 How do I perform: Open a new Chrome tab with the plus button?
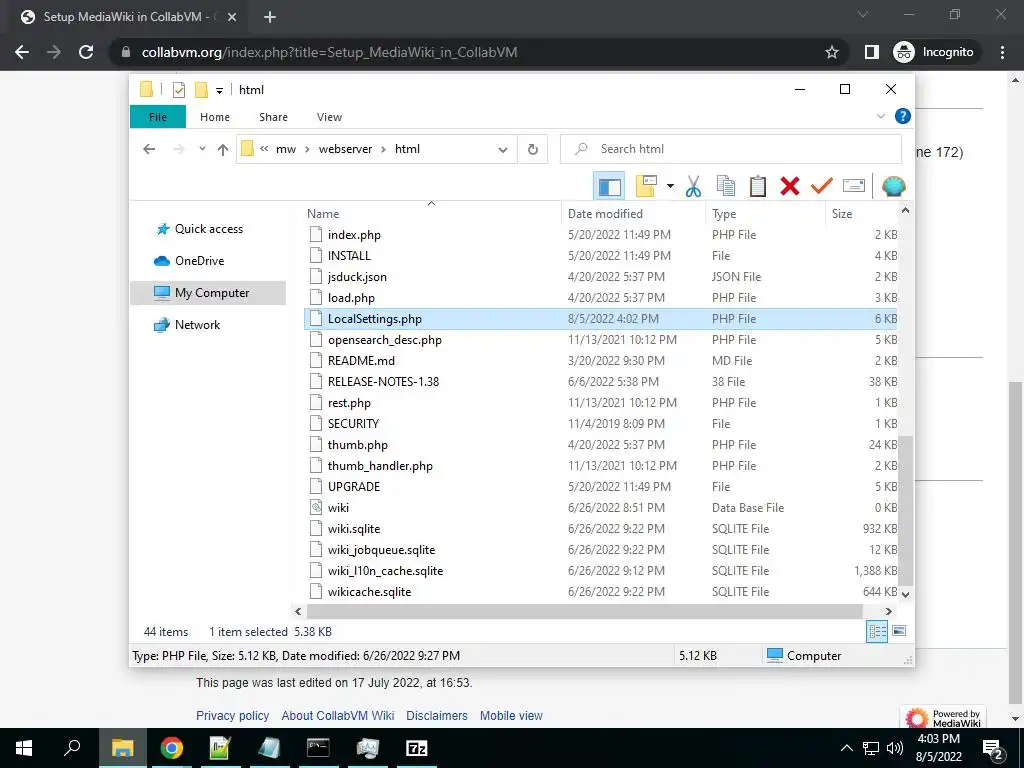click(x=270, y=17)
